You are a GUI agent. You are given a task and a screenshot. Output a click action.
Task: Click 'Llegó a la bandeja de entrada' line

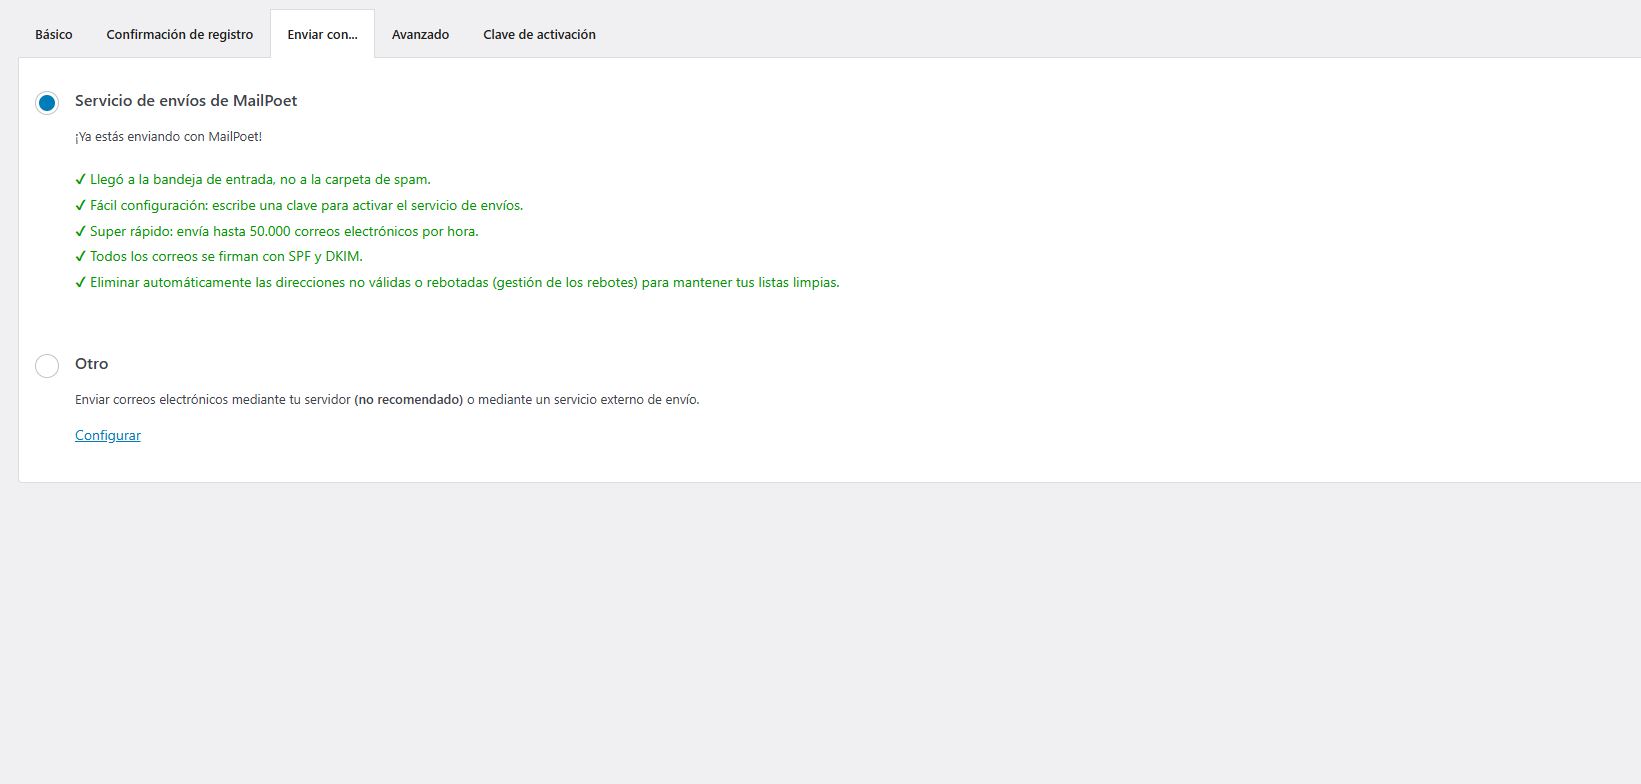pyautogui.click(x=253, y=180)
